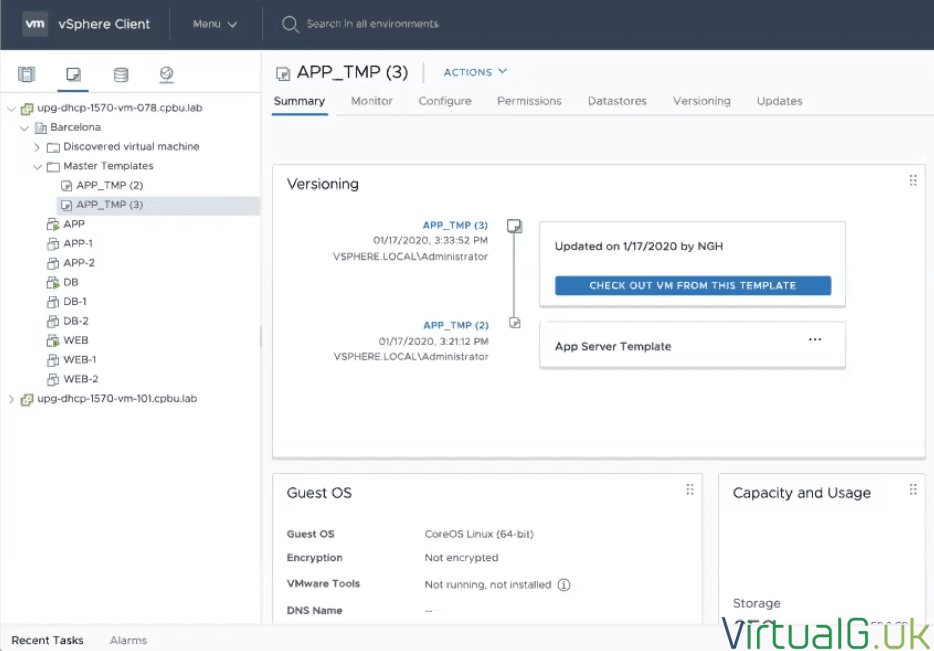The width and height of the screenshot is (934, 651).
Task: Open the Recent Tasks panel
Action: tap(48, 640)
